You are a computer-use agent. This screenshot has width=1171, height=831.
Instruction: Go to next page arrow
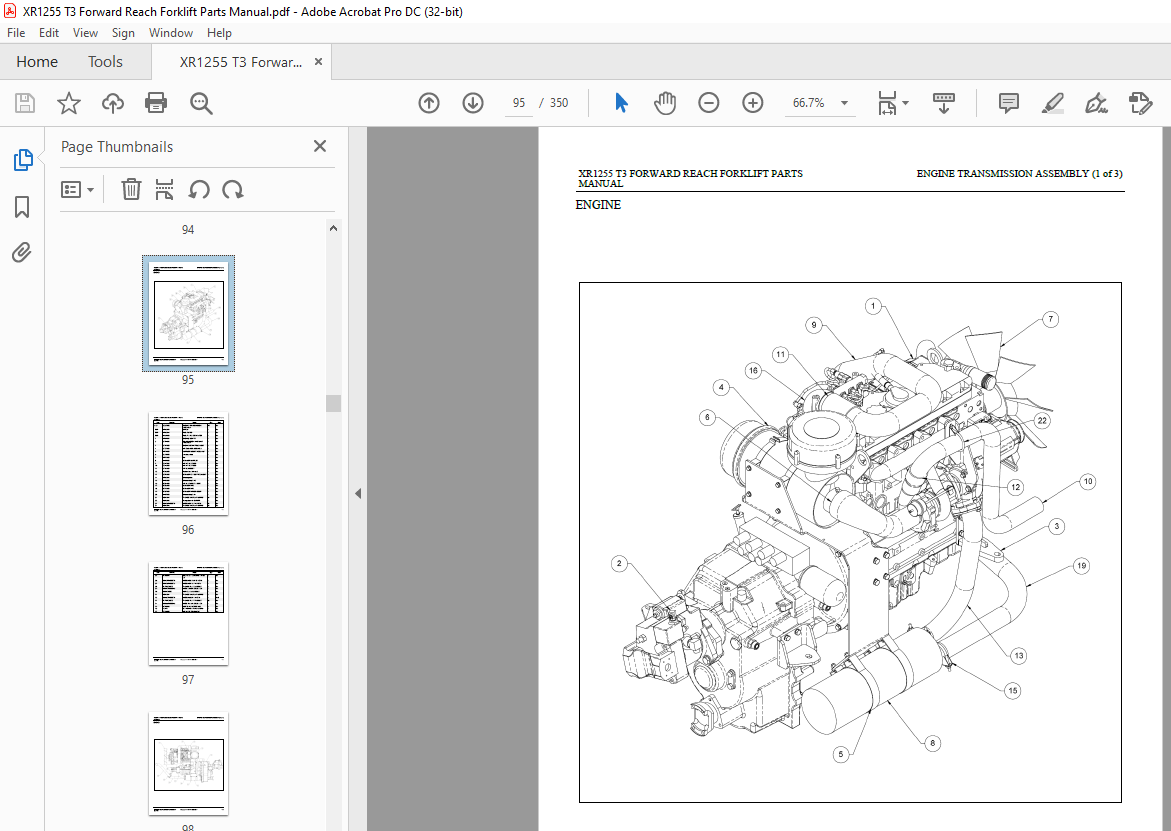coord(473,103)
